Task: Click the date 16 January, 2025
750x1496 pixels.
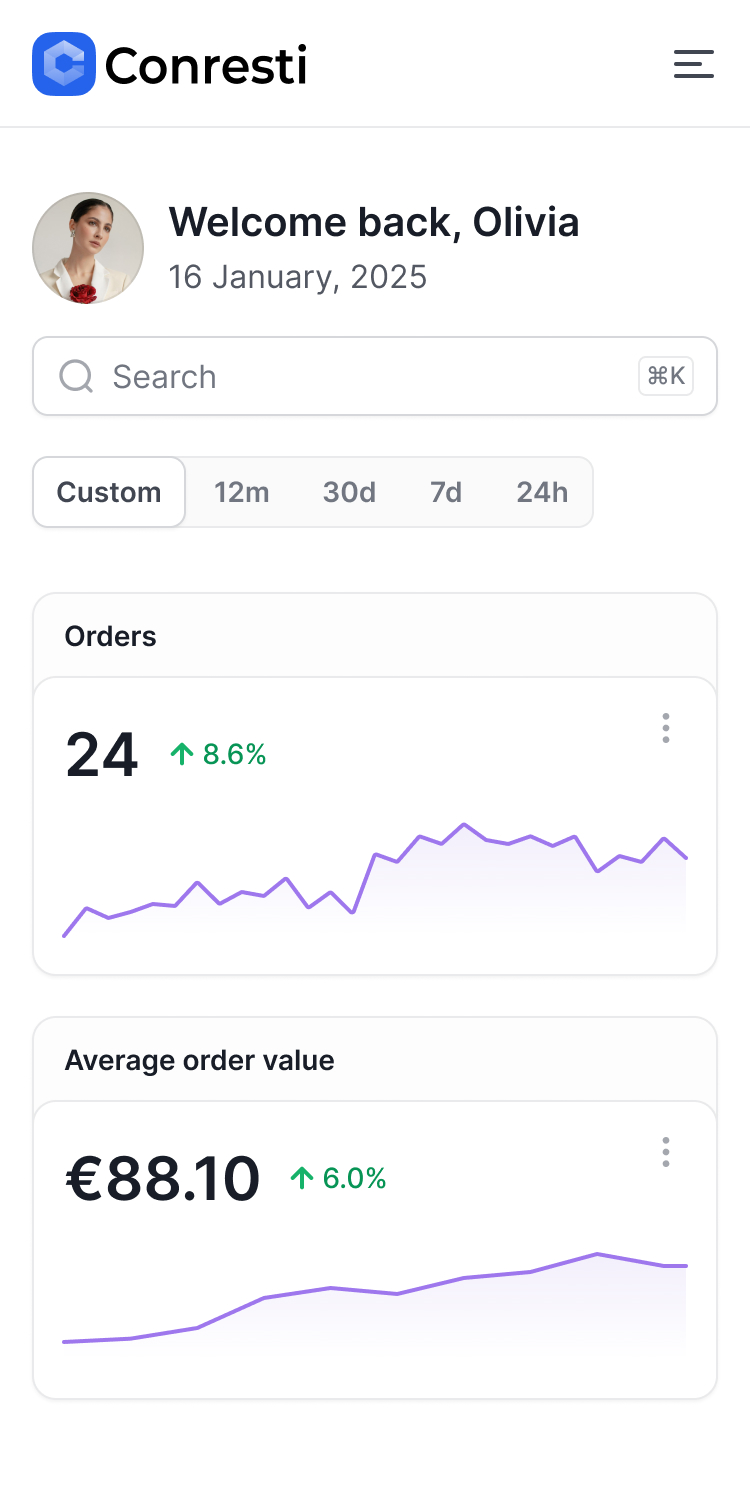Action: [298, 277]
